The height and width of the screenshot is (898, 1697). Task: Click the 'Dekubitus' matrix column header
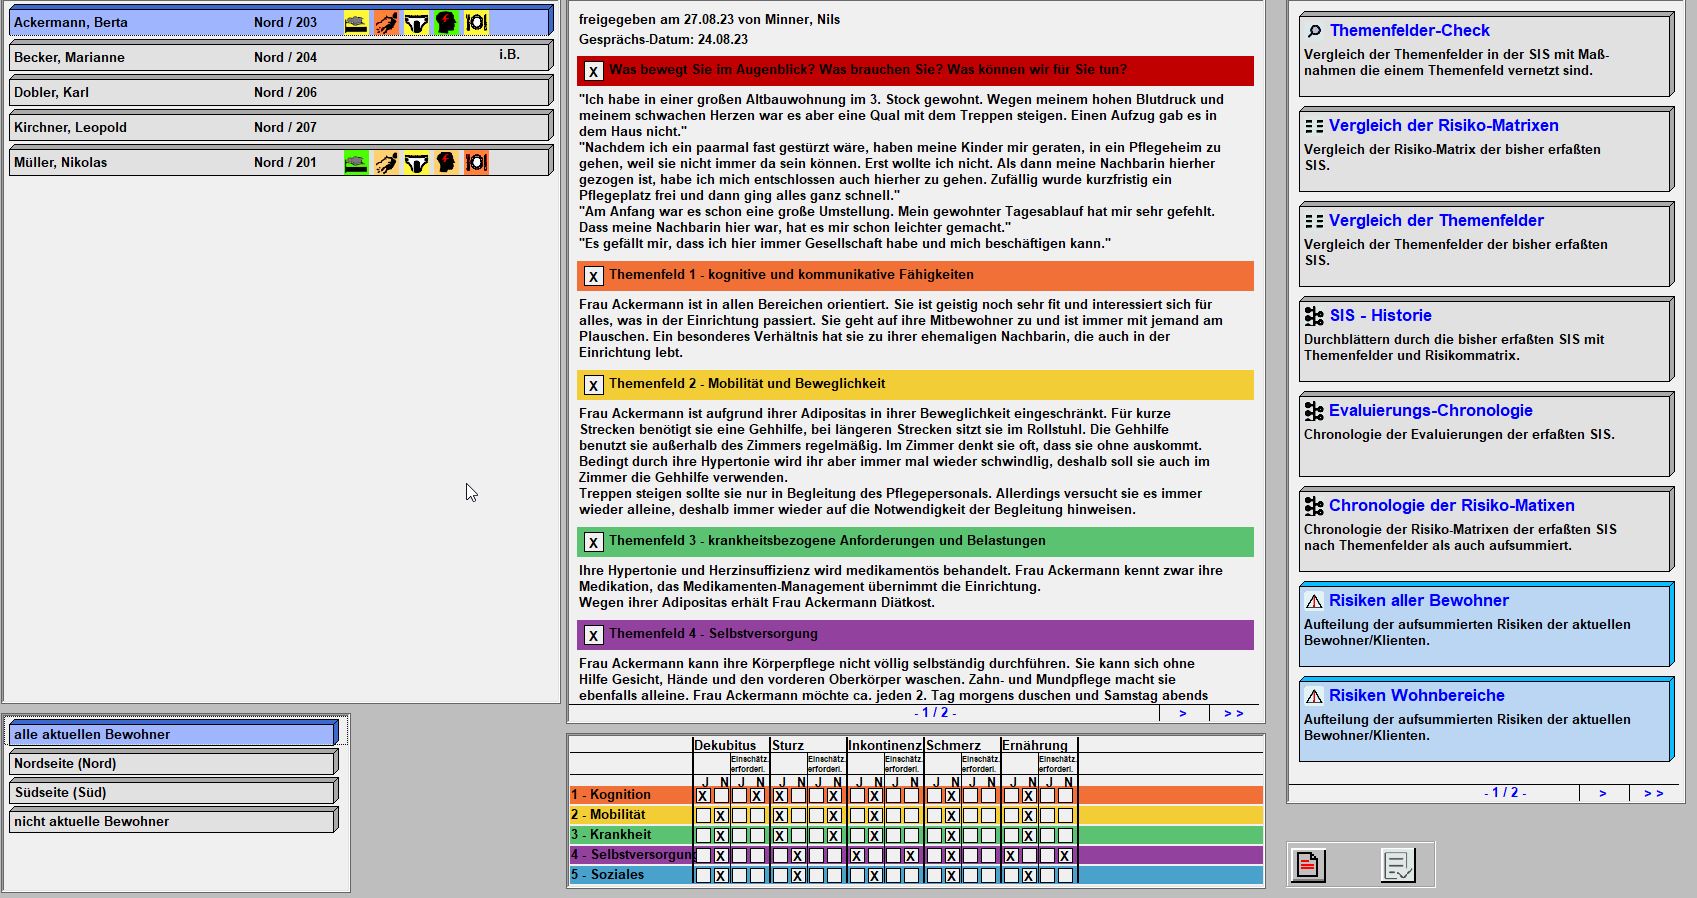(725, 745)
